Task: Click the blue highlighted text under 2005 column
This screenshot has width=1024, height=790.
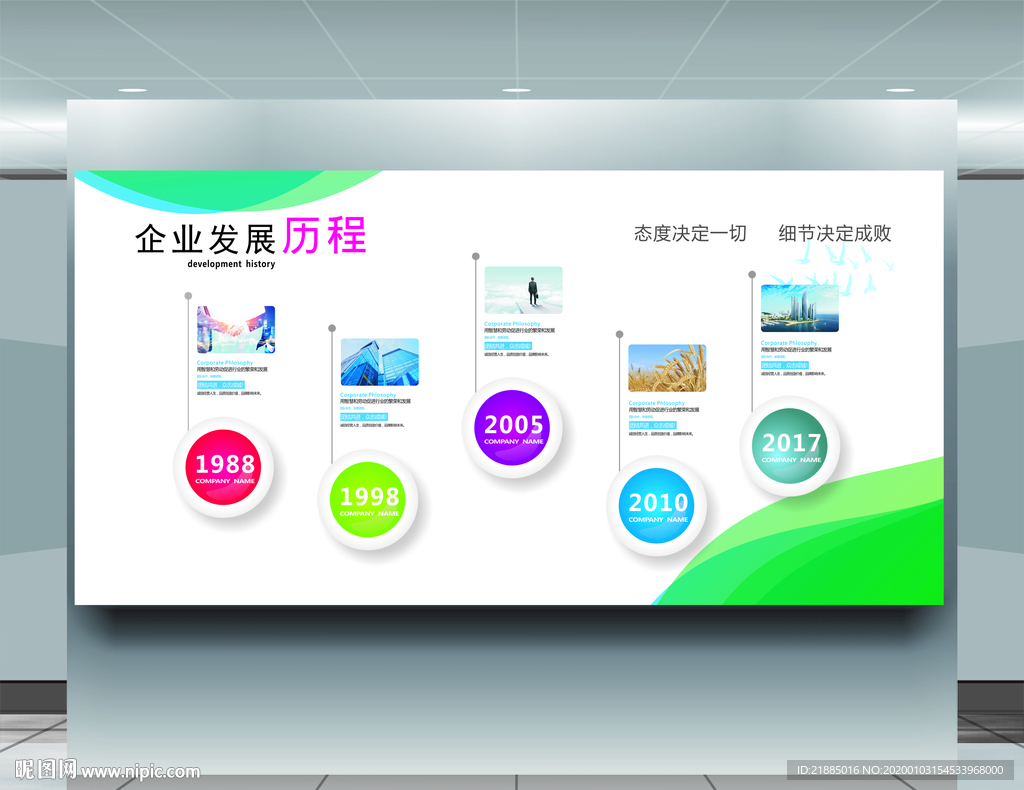Action: point(508,346)
